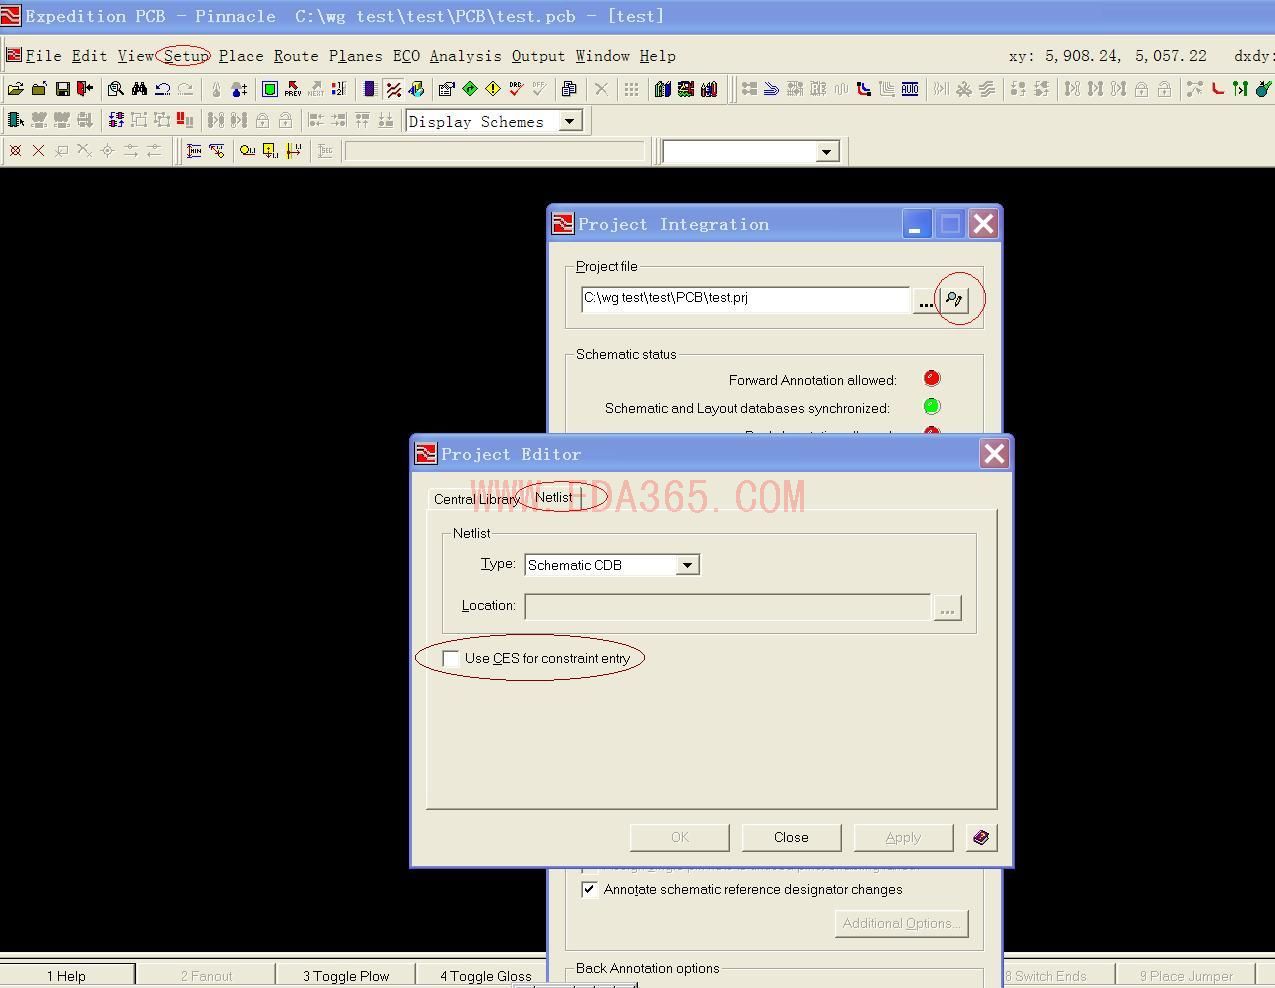Click the xy coordinates readout
Image resolution: width=1275 pixels, height=988 pixels.
point(1107,56)
